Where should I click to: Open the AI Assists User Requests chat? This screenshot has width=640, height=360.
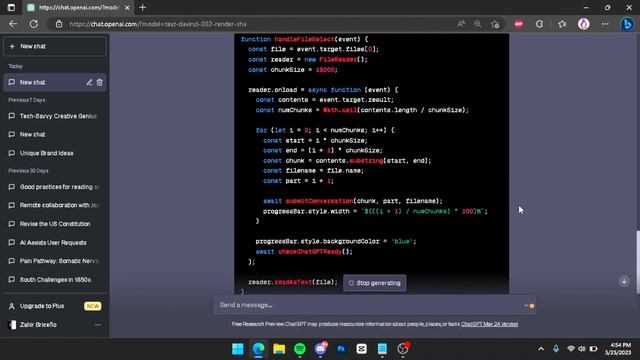coord(55,242)
